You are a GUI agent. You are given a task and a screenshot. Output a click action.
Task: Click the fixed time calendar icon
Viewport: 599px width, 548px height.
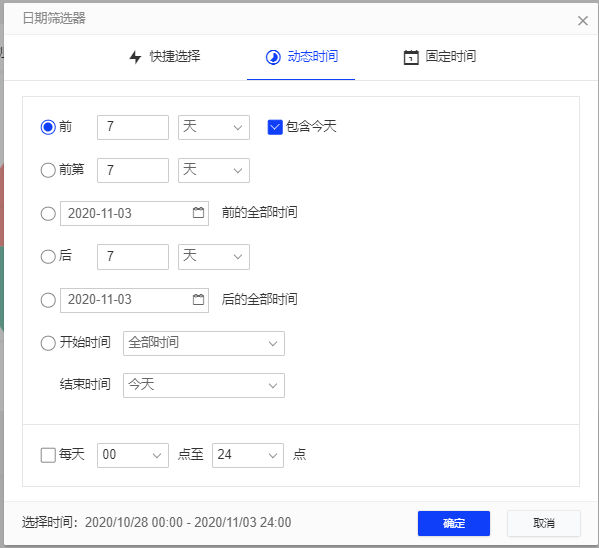[411, 57]
